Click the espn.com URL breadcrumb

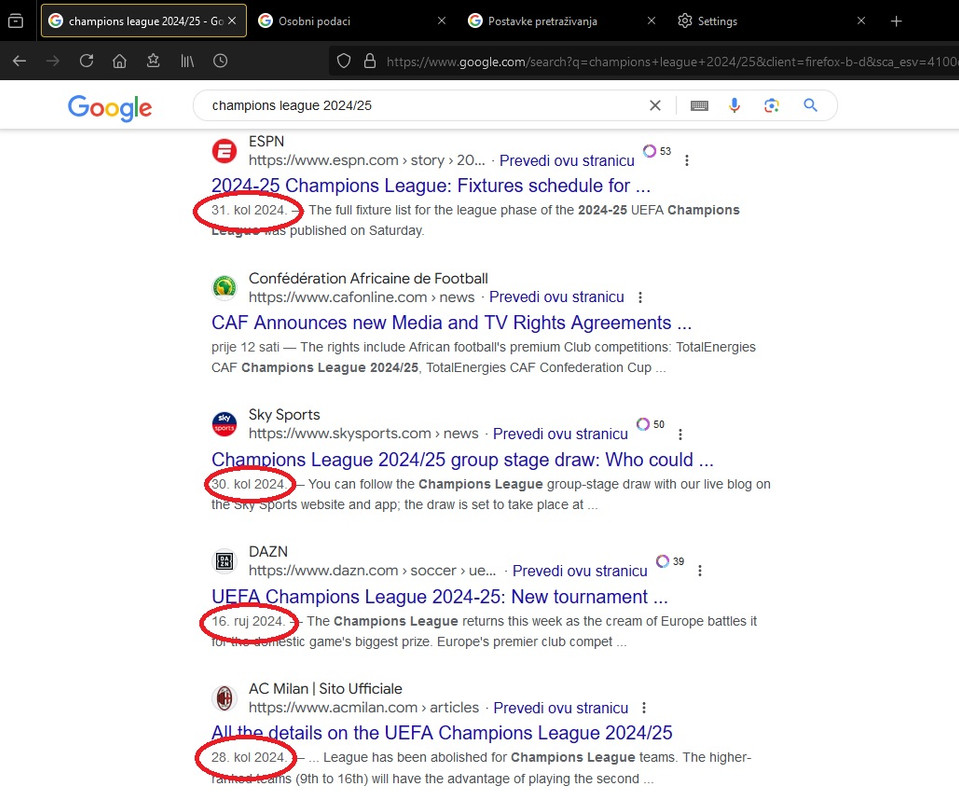point(366,161)
